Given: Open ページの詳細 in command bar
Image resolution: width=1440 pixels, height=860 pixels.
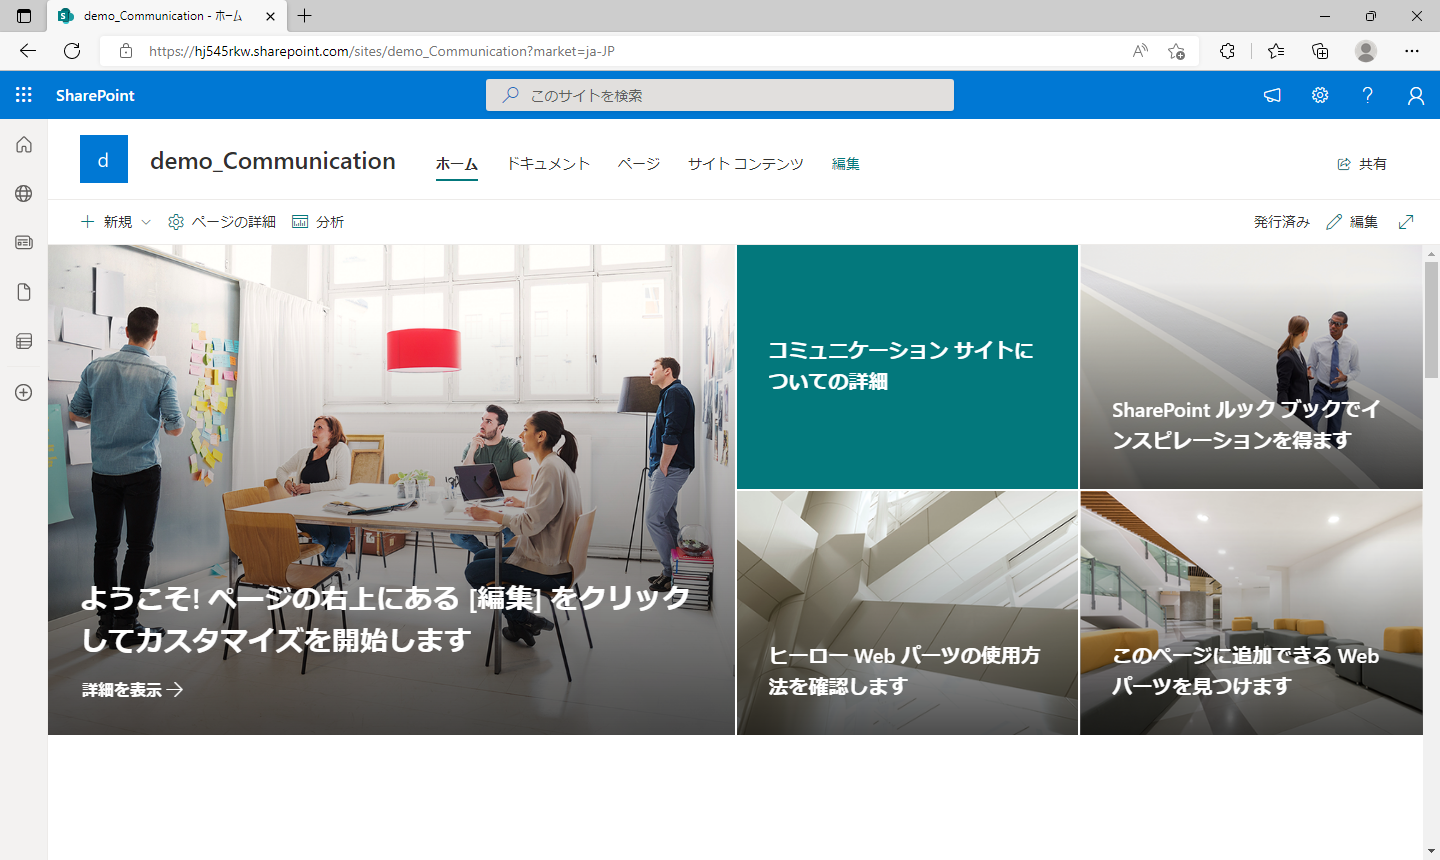Looking at the screenshot, I should (222, 222).
